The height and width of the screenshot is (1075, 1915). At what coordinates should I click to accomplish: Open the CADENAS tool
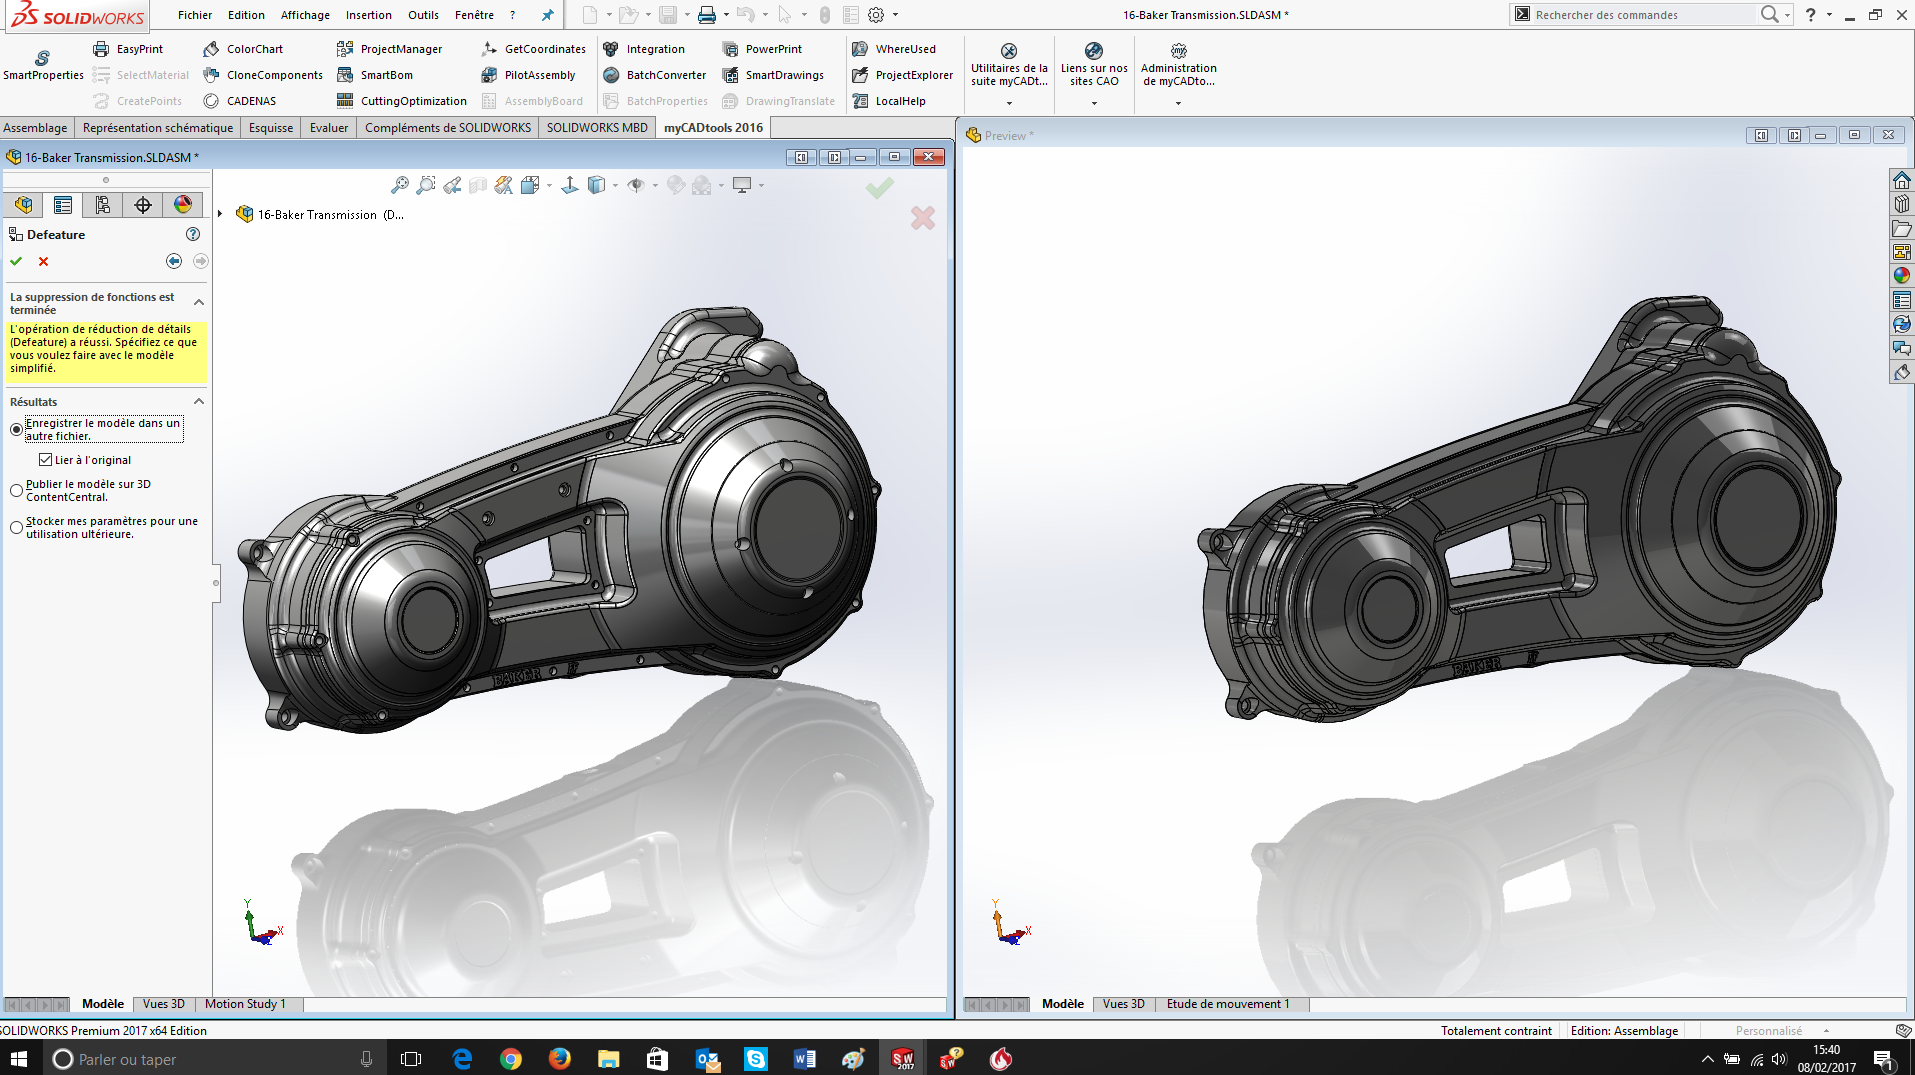[x=240, y=101]
